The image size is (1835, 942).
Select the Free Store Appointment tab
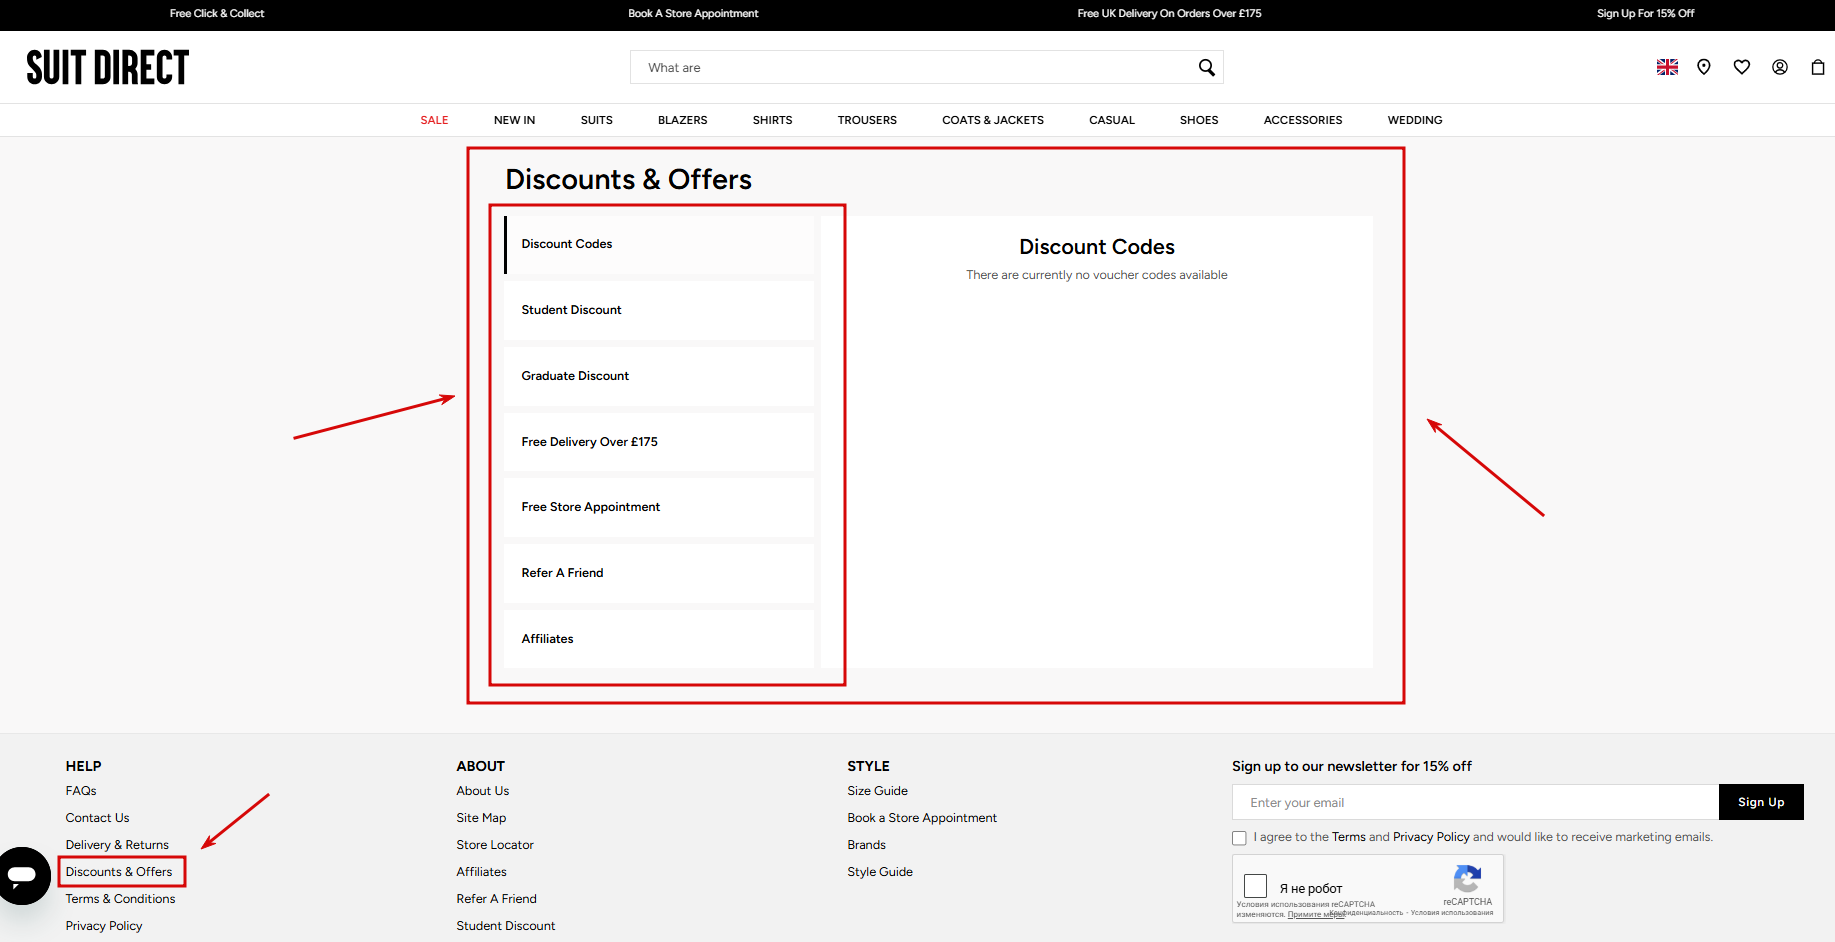[659, 507]
